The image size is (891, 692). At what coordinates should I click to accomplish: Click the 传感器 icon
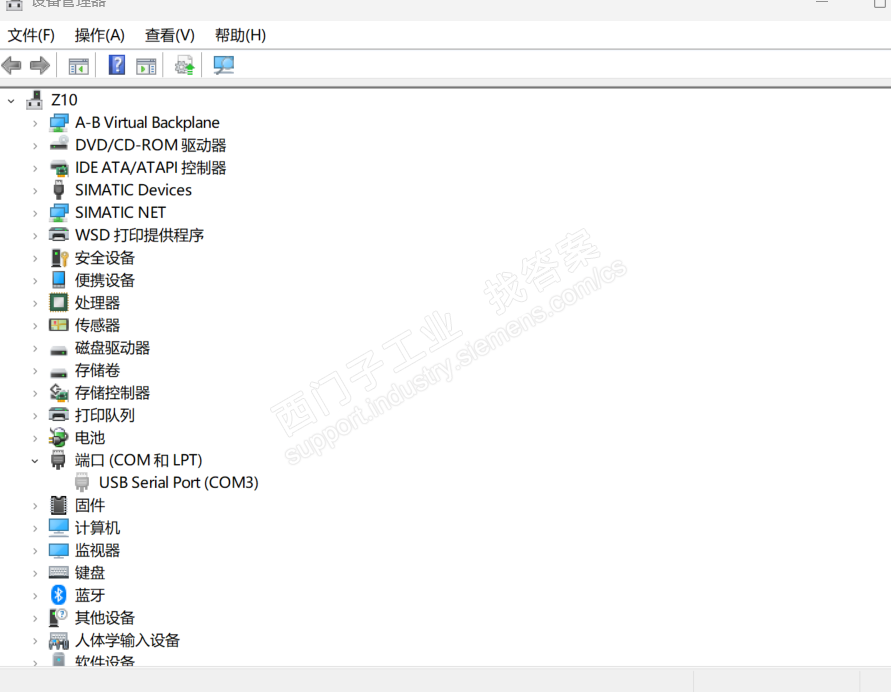pos(59,325)
